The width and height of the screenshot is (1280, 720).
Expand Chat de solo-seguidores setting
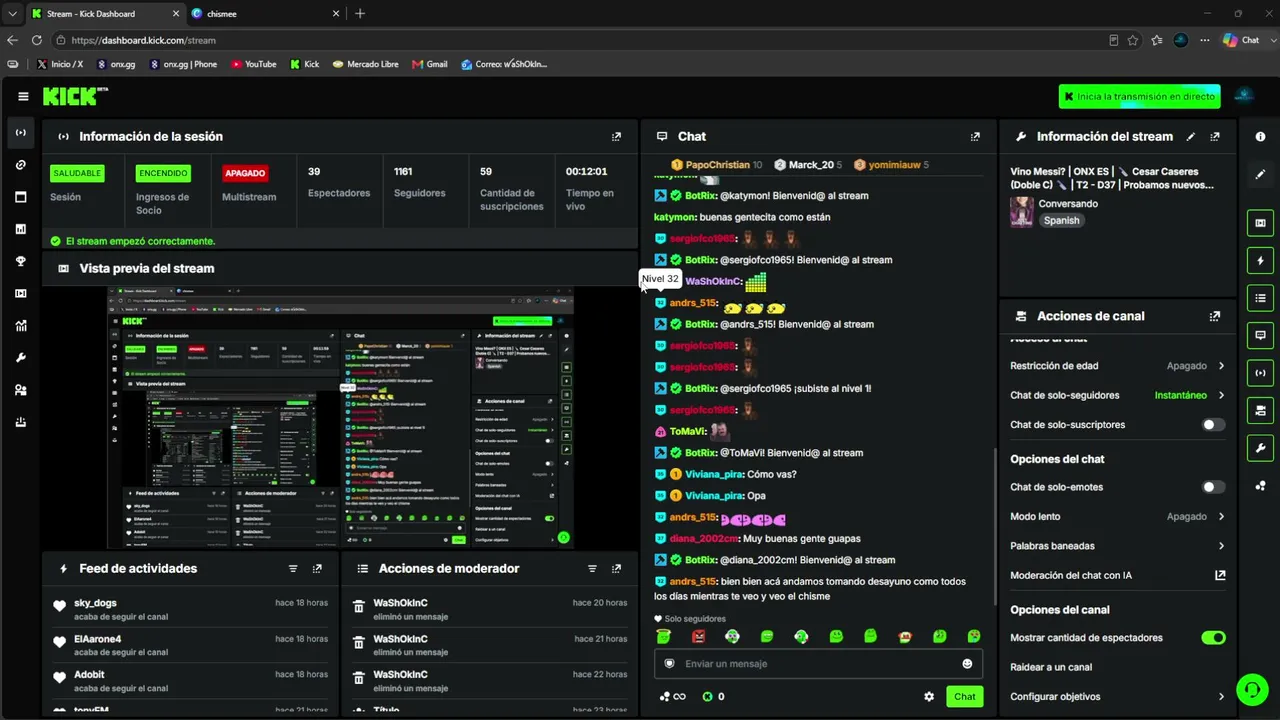click(x=1117, y=395)
